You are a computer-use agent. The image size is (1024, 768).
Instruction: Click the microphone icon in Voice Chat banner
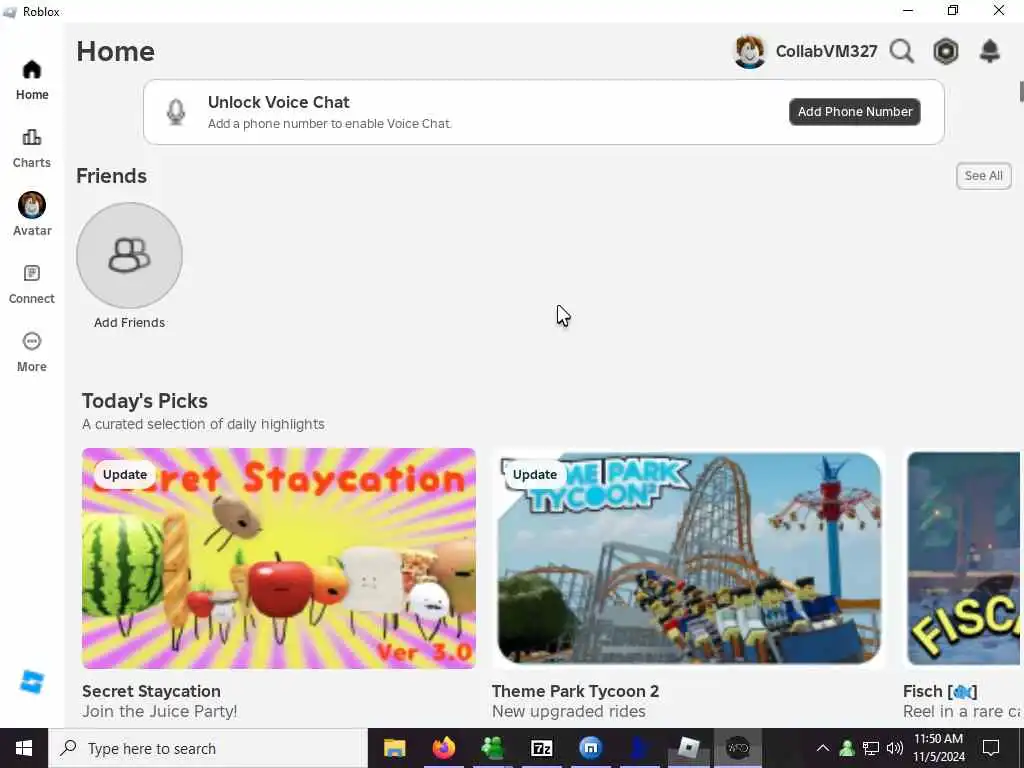tap(176, 112)
